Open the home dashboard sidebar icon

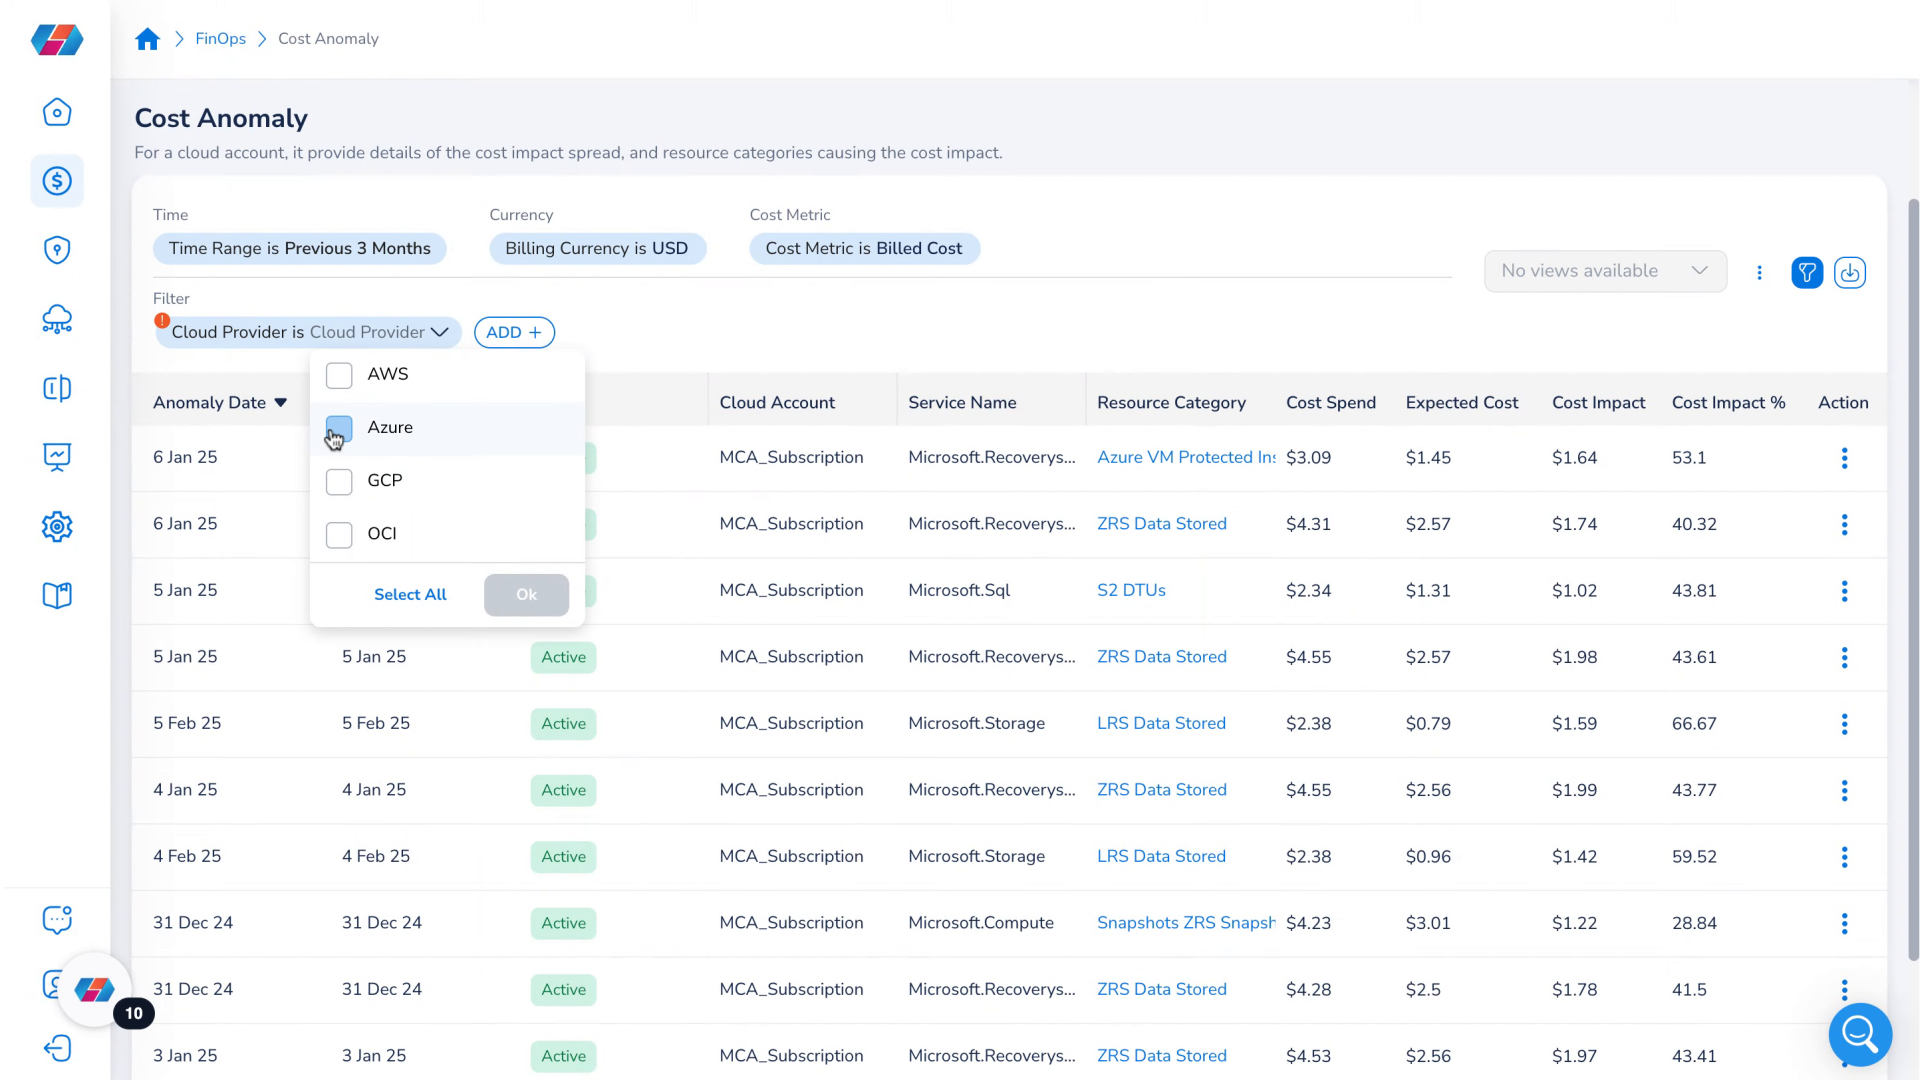[57, 112]
